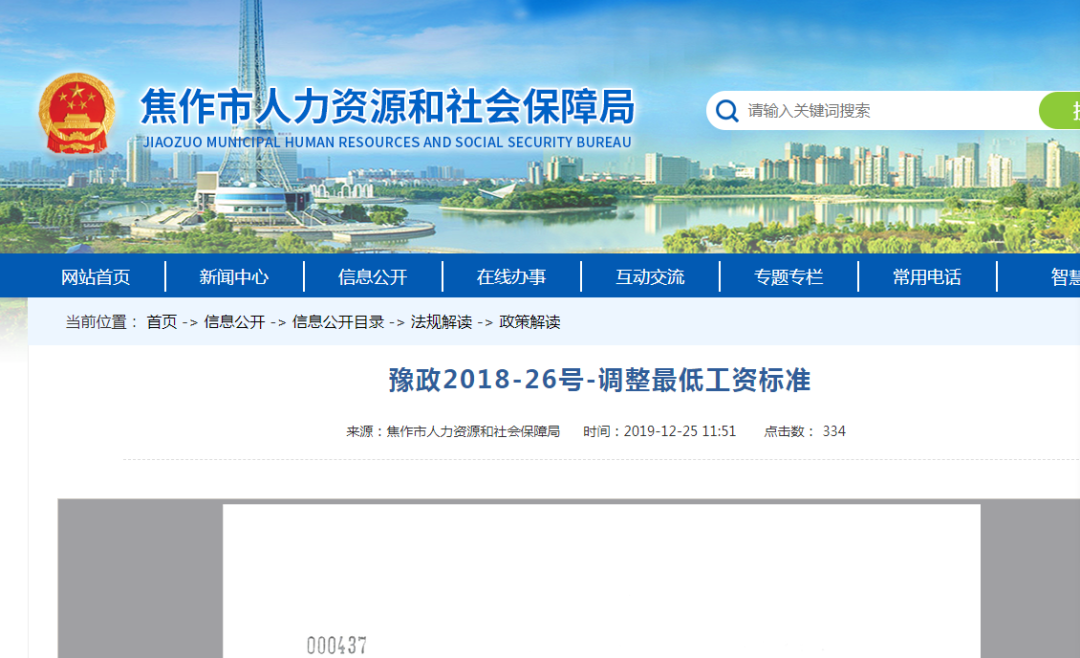Image resolution: width=1080 pixels, height=658 pixels.
Task: Select 信息公开 in the main navigation bar
Action: coord(373,277)
